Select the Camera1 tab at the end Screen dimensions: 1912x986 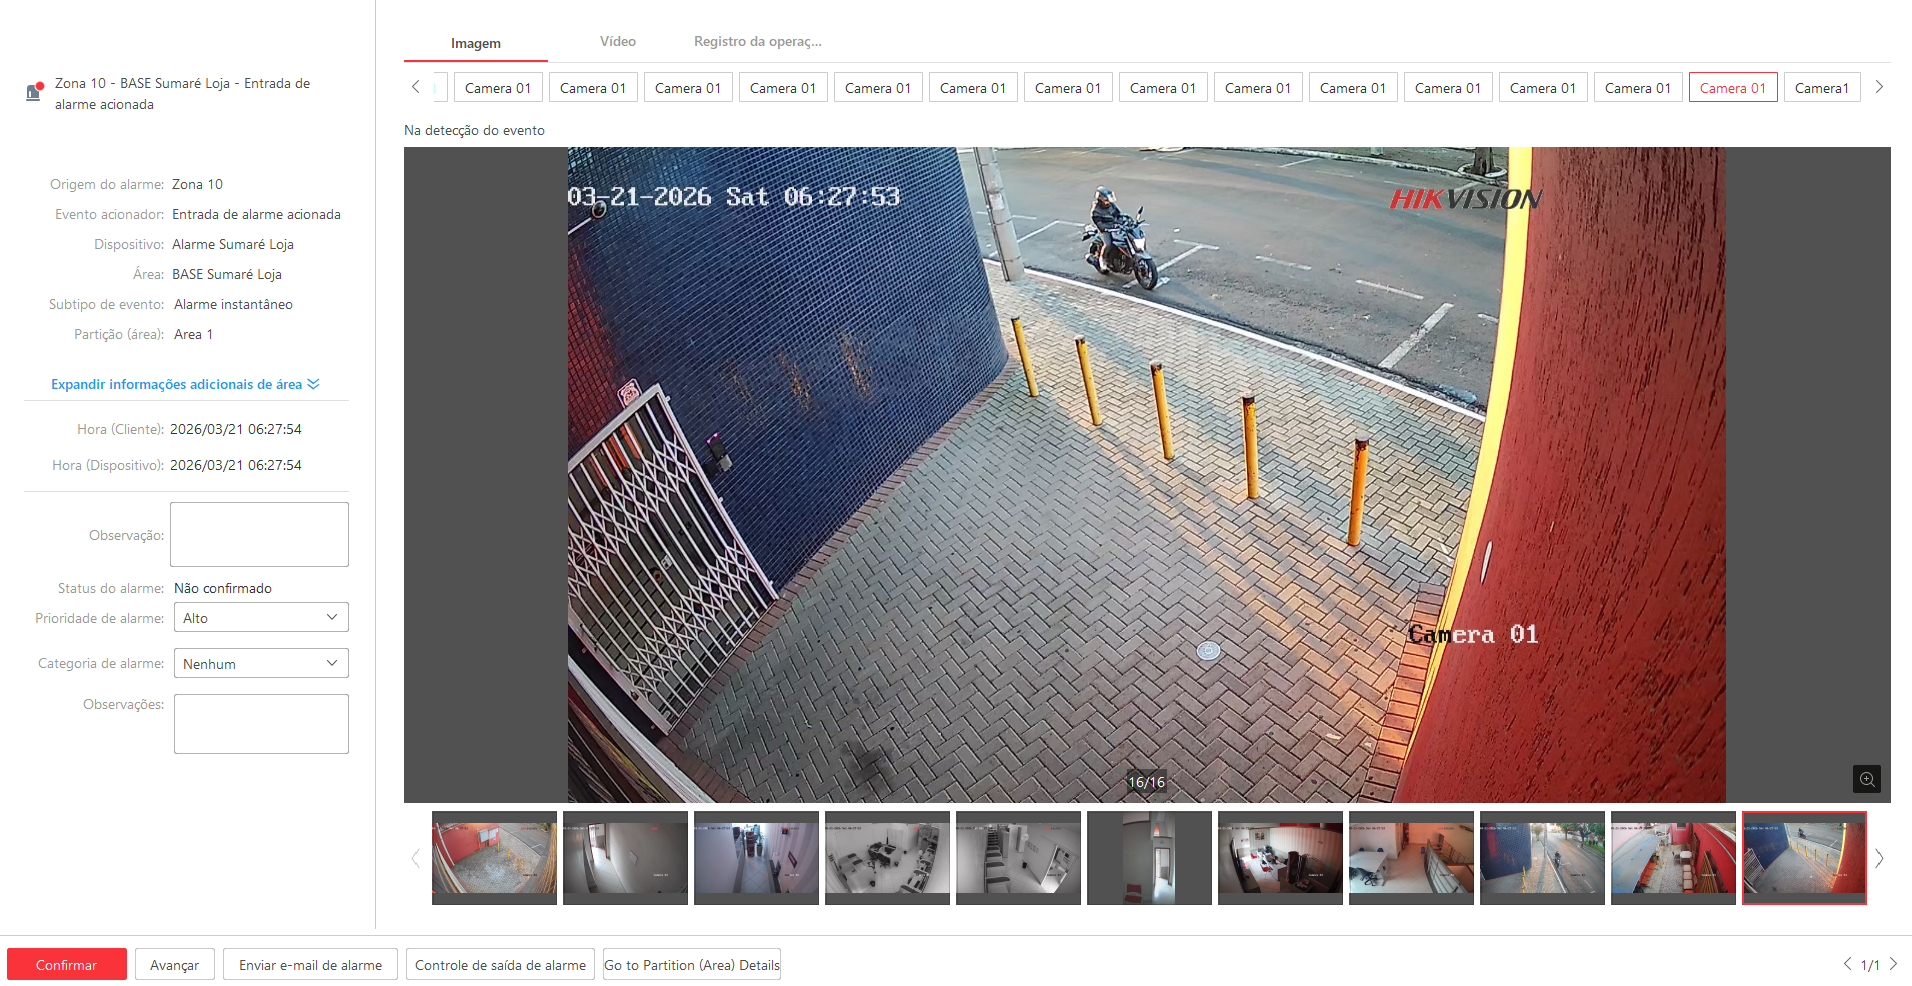(1821, 88)
